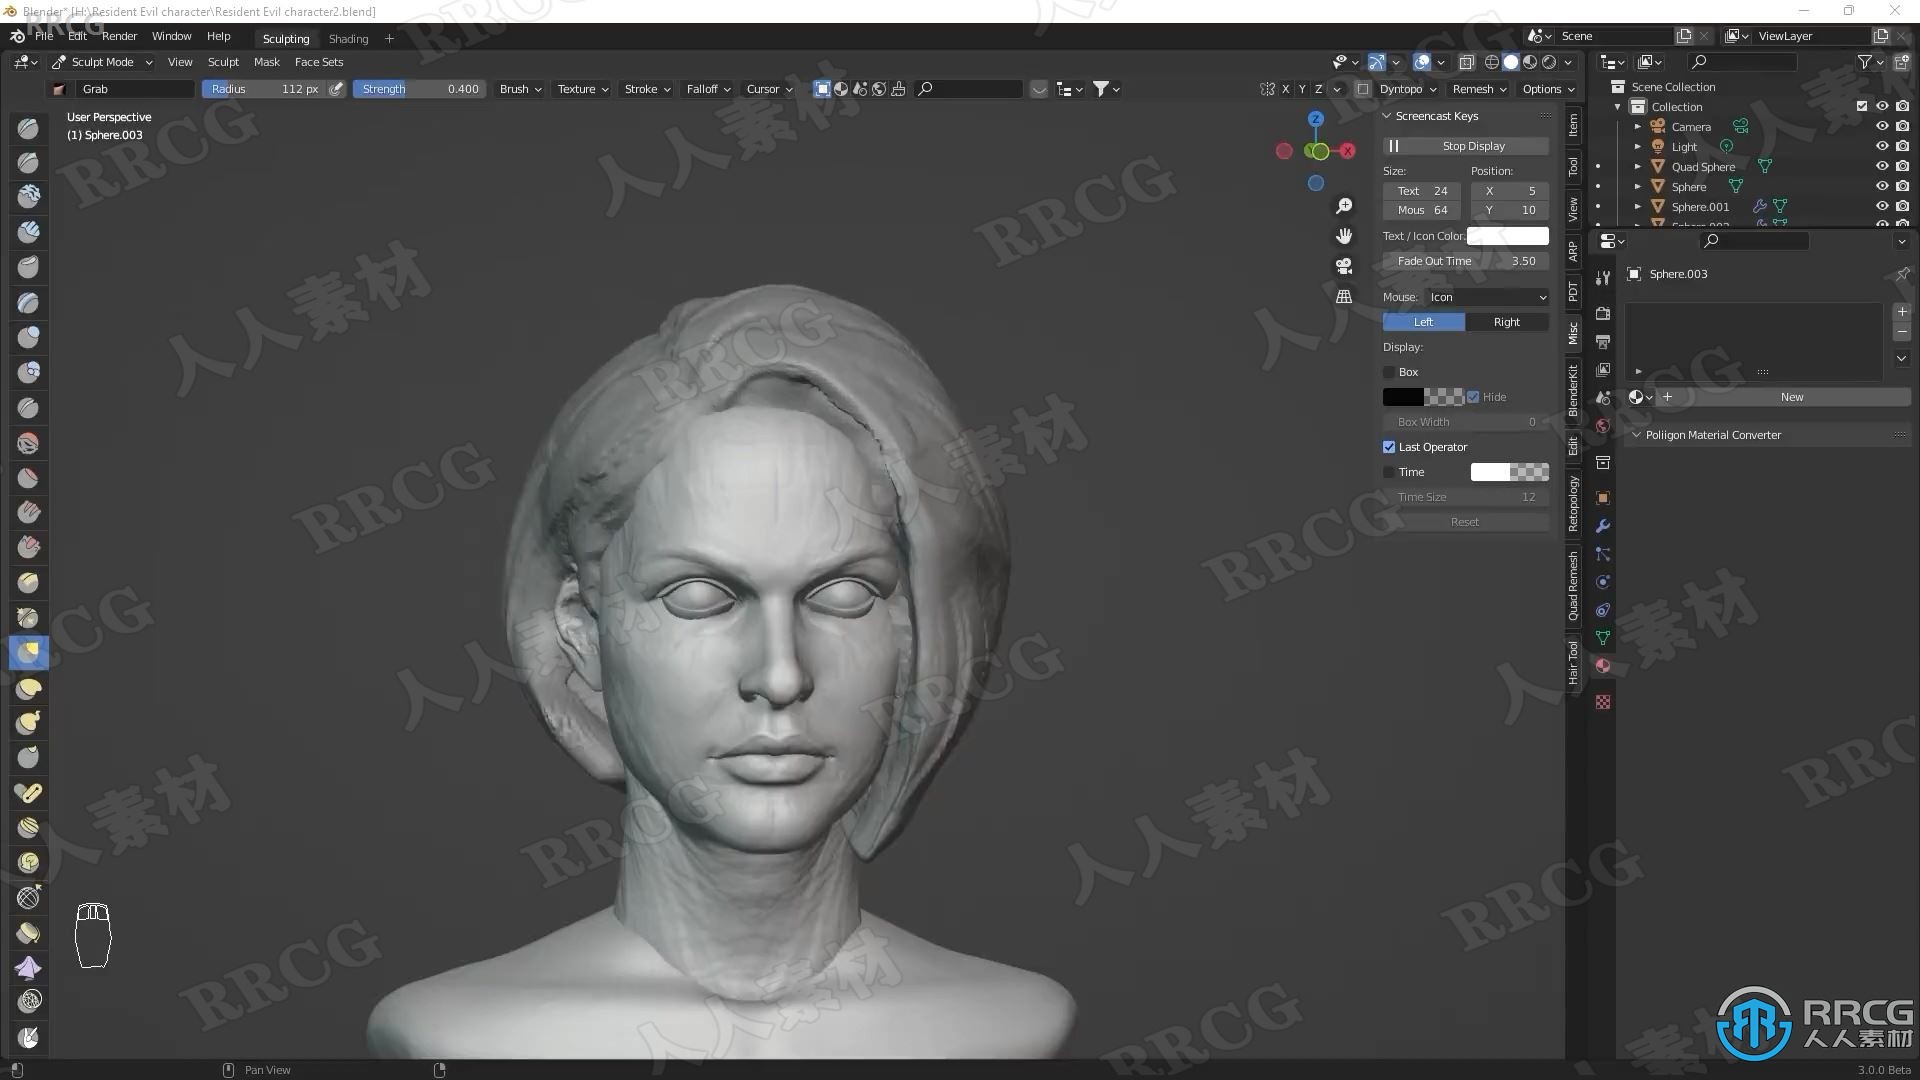Open the Shading workspace tab
The image size is (1920, 1080).
click(x=347, y=36)
